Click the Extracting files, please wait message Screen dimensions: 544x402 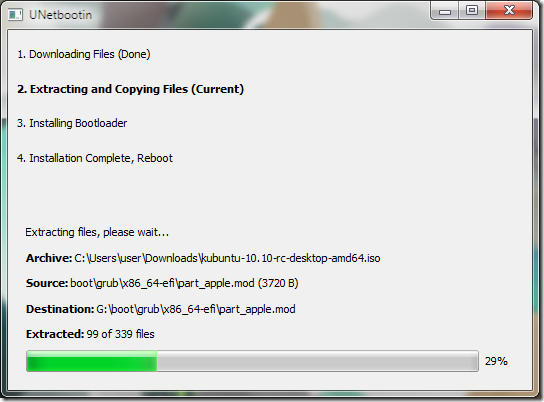97,232
